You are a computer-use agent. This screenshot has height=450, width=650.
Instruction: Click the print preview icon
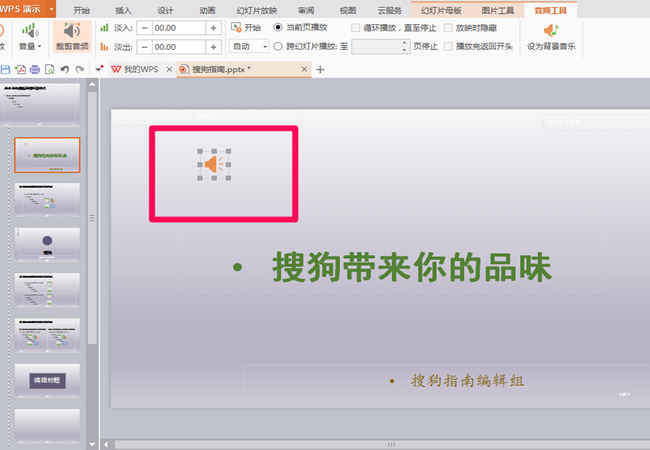(50, 69)
